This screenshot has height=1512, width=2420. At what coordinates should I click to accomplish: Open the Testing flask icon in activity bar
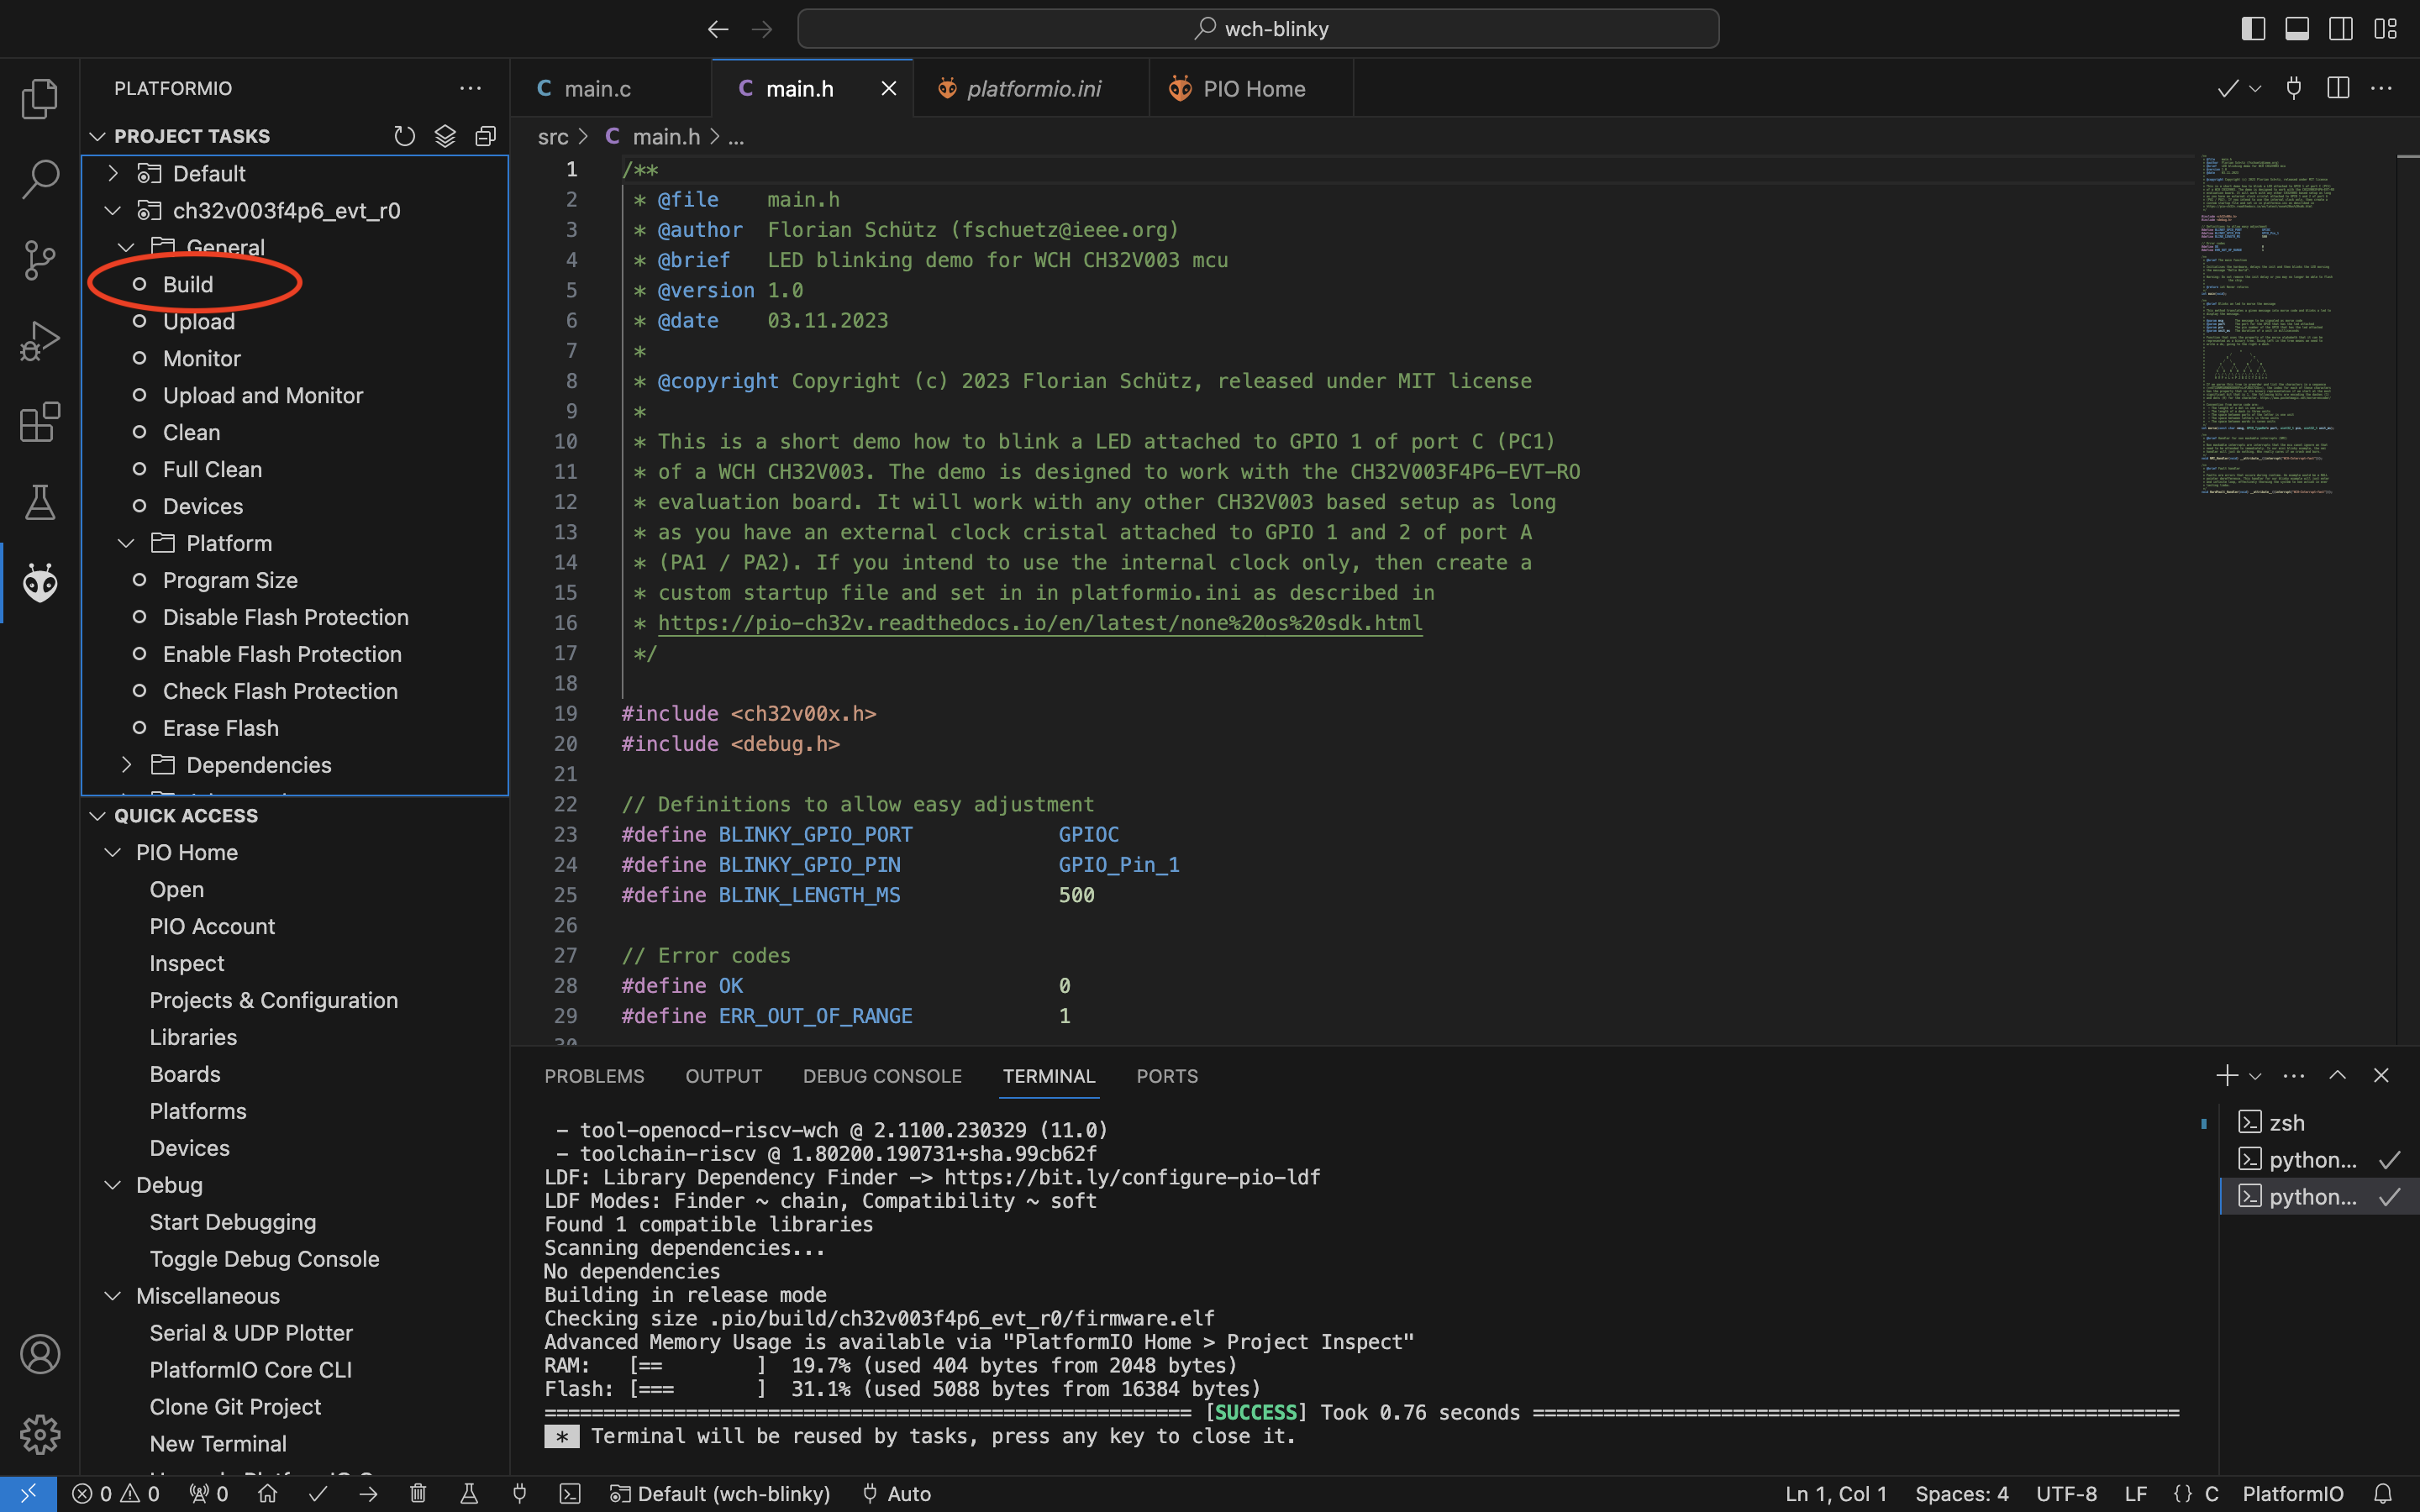tap(40, 502)
